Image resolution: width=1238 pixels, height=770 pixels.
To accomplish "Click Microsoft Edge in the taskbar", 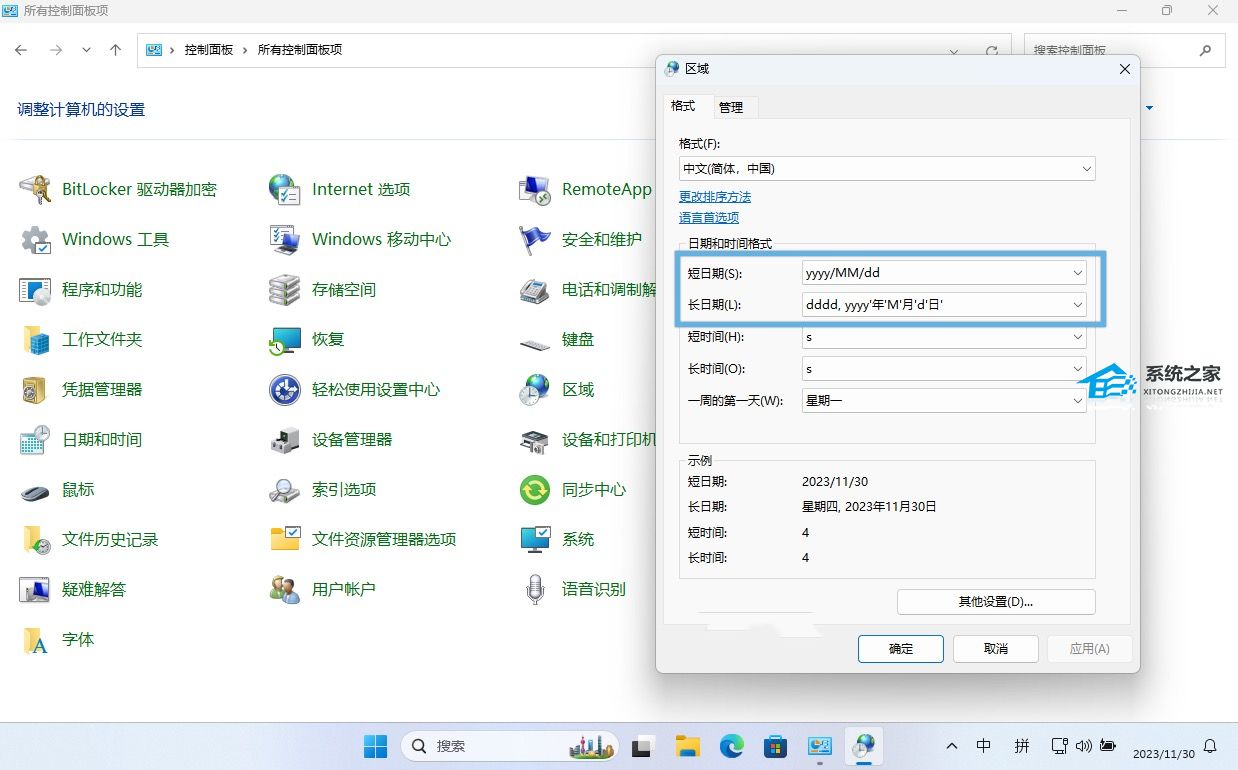I will (731, 746).
